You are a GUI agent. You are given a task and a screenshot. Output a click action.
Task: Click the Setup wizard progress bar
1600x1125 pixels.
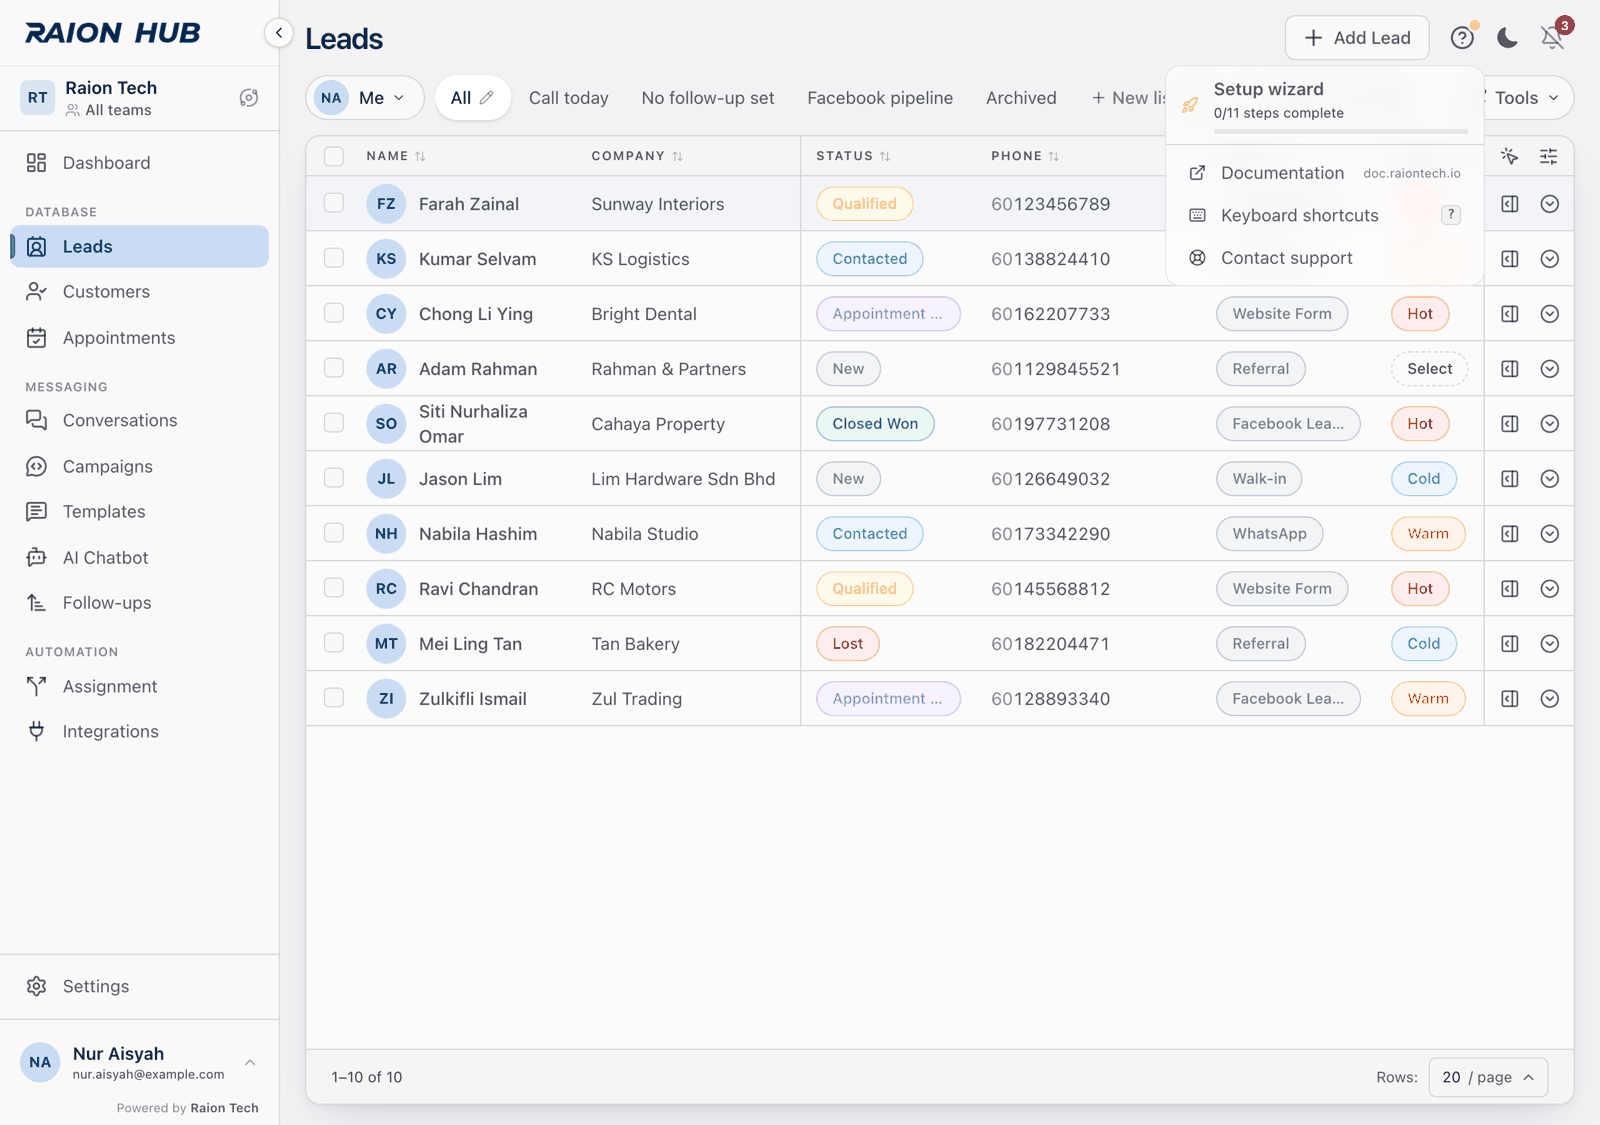(x=1340, y=131)
